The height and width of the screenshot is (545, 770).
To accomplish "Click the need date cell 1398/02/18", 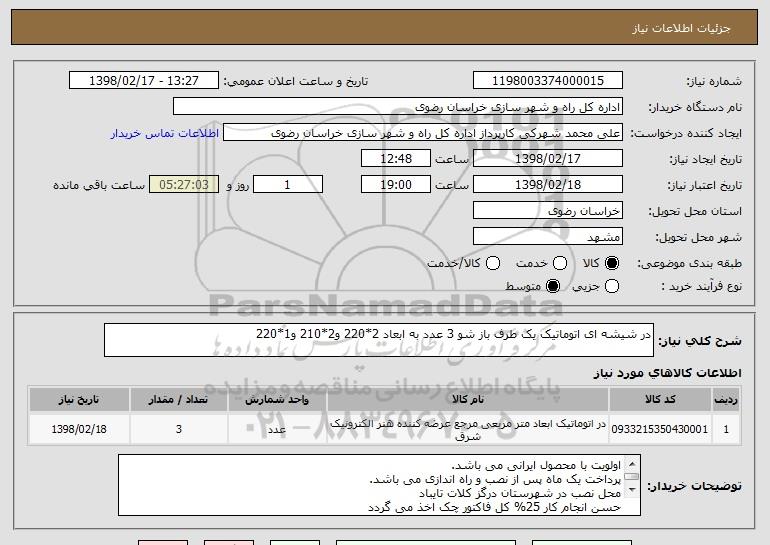I will tap(79, 429).
